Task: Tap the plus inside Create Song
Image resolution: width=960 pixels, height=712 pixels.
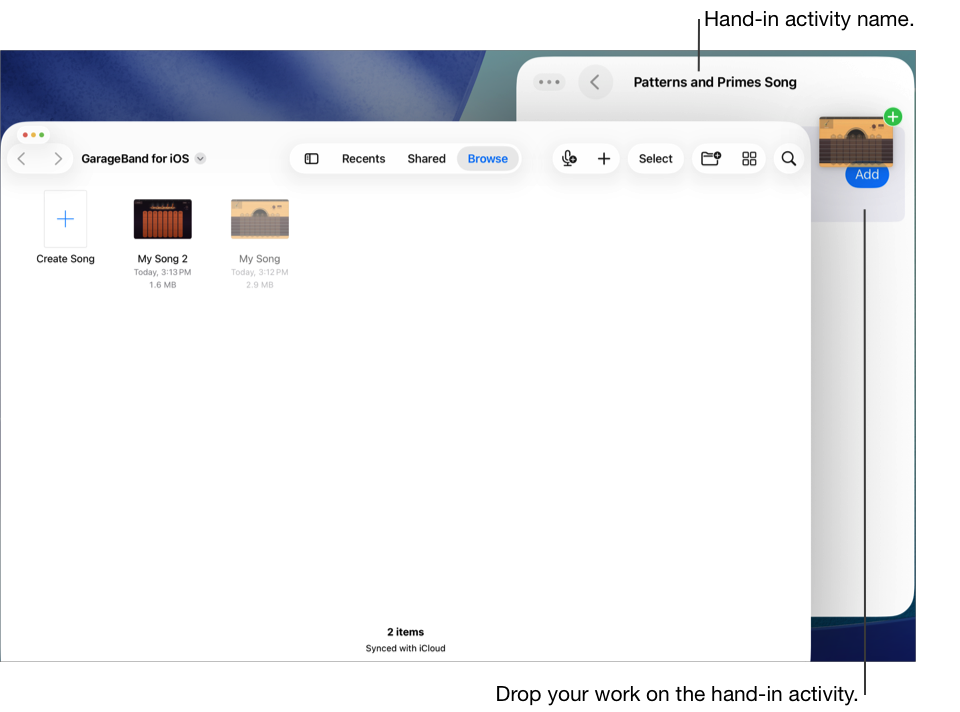Action: pyautogui.click(x=65, y=218)
